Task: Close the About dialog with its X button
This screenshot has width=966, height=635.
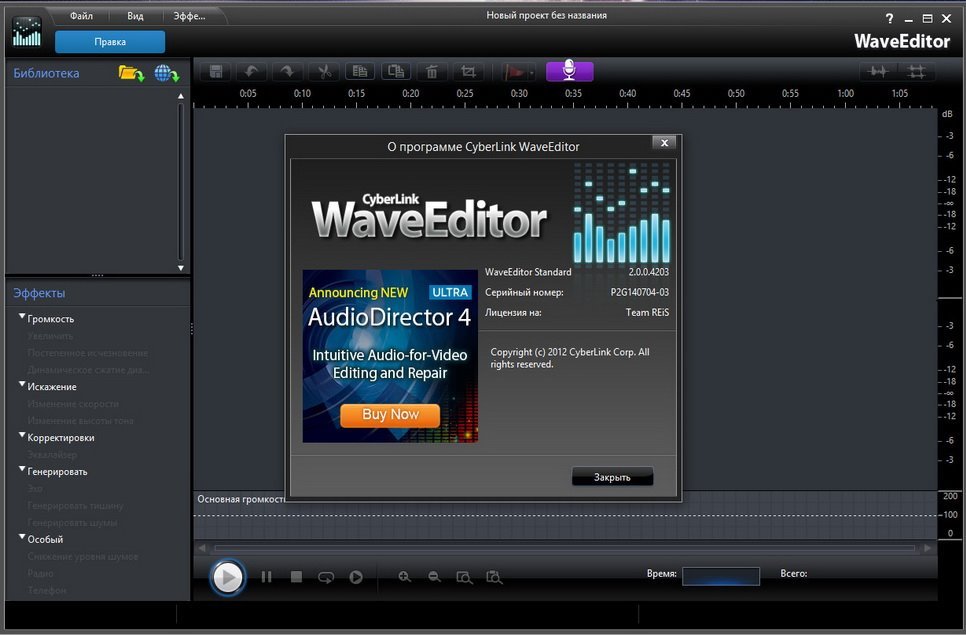Action: coord(664,143)
